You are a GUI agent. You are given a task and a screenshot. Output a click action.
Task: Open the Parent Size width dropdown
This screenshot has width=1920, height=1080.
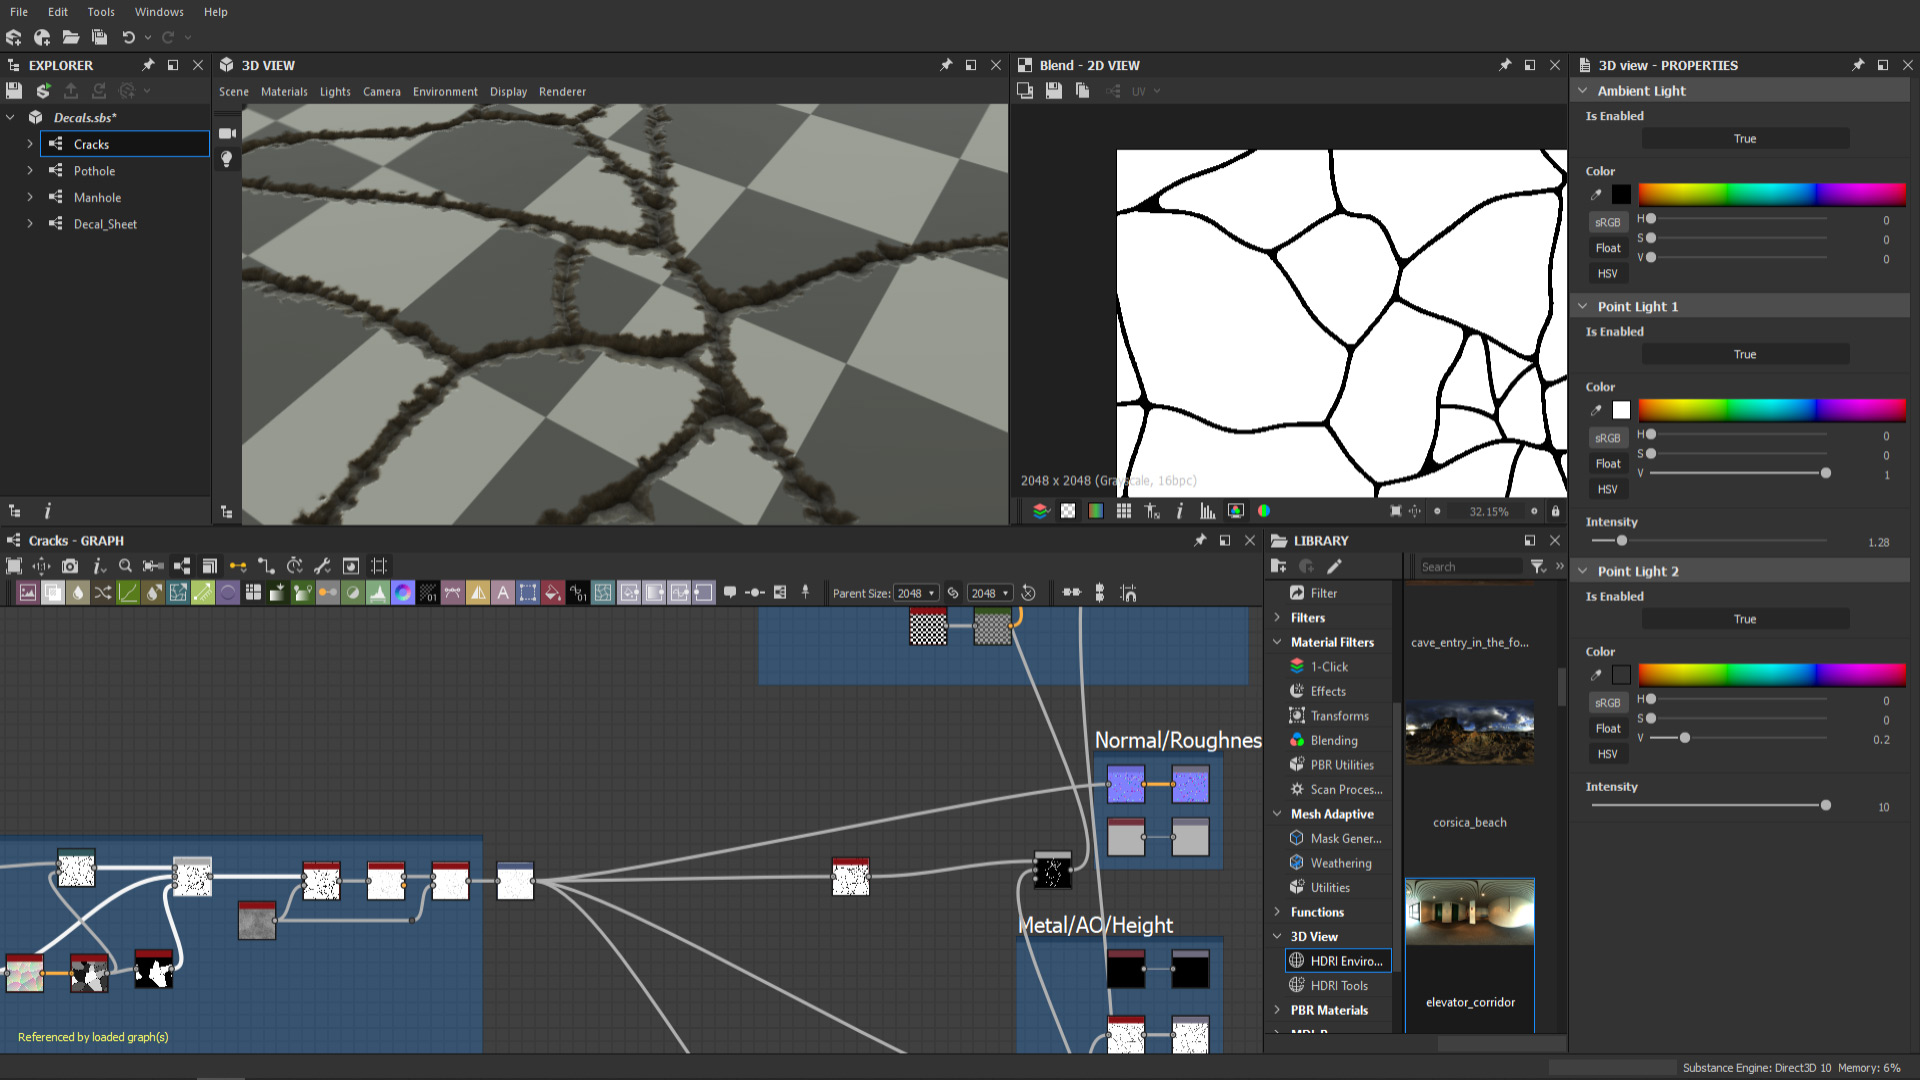click(916, 593)
